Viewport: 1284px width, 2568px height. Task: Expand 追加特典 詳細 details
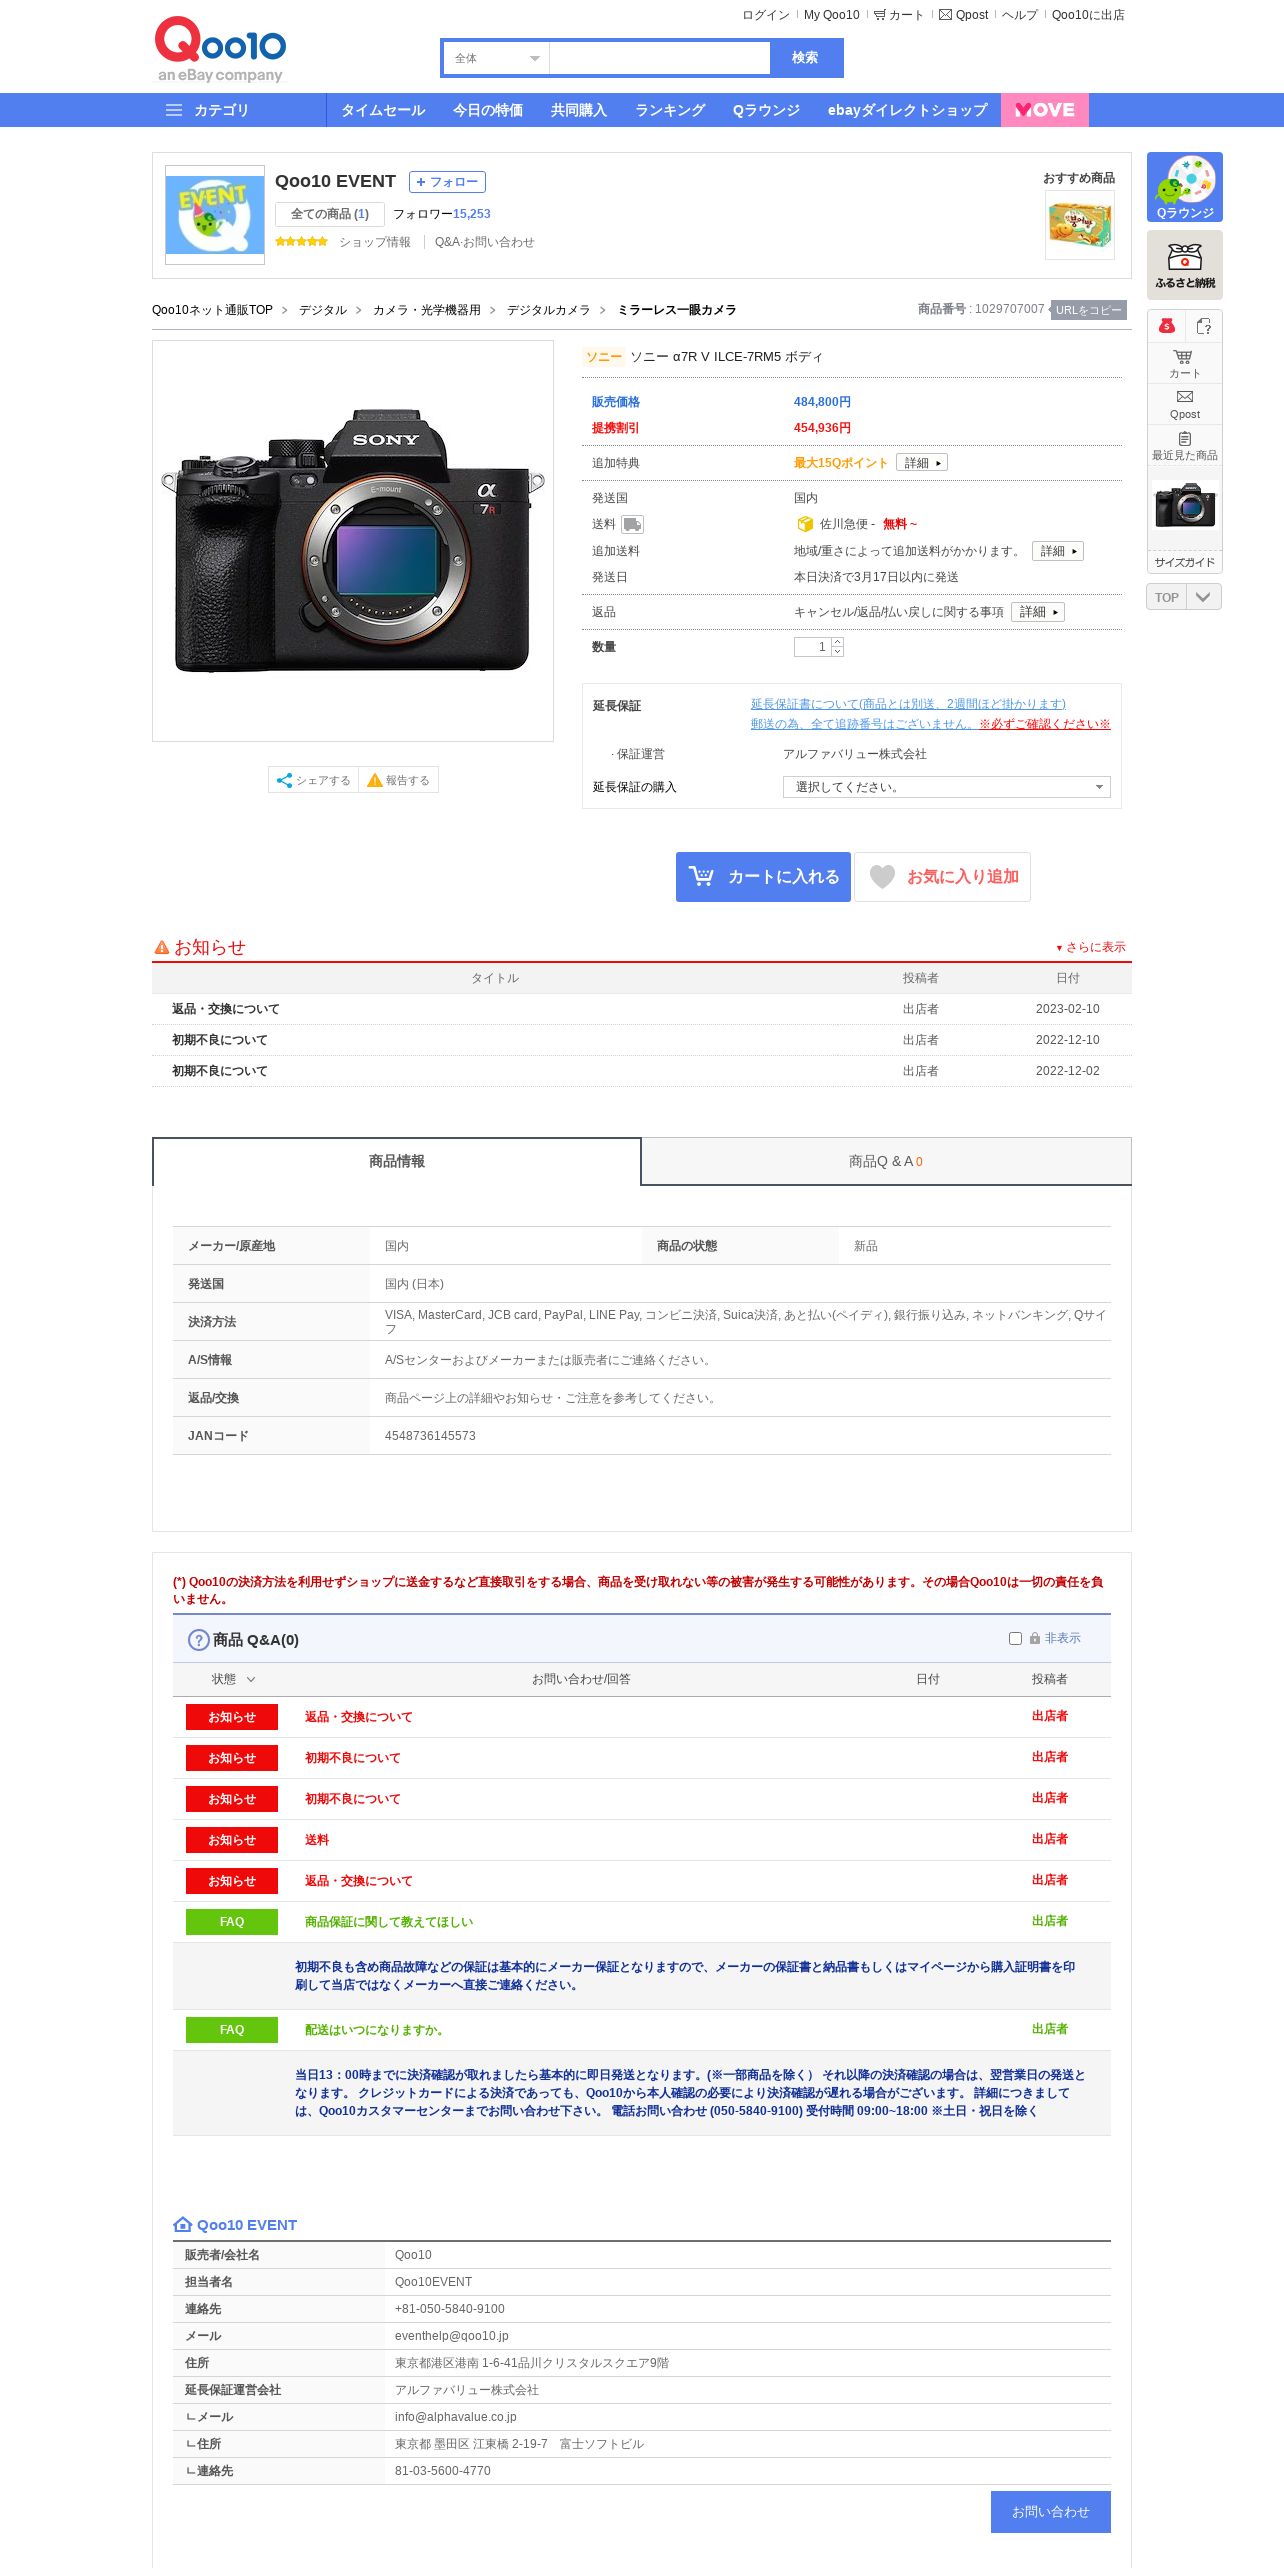pos(922,463)
